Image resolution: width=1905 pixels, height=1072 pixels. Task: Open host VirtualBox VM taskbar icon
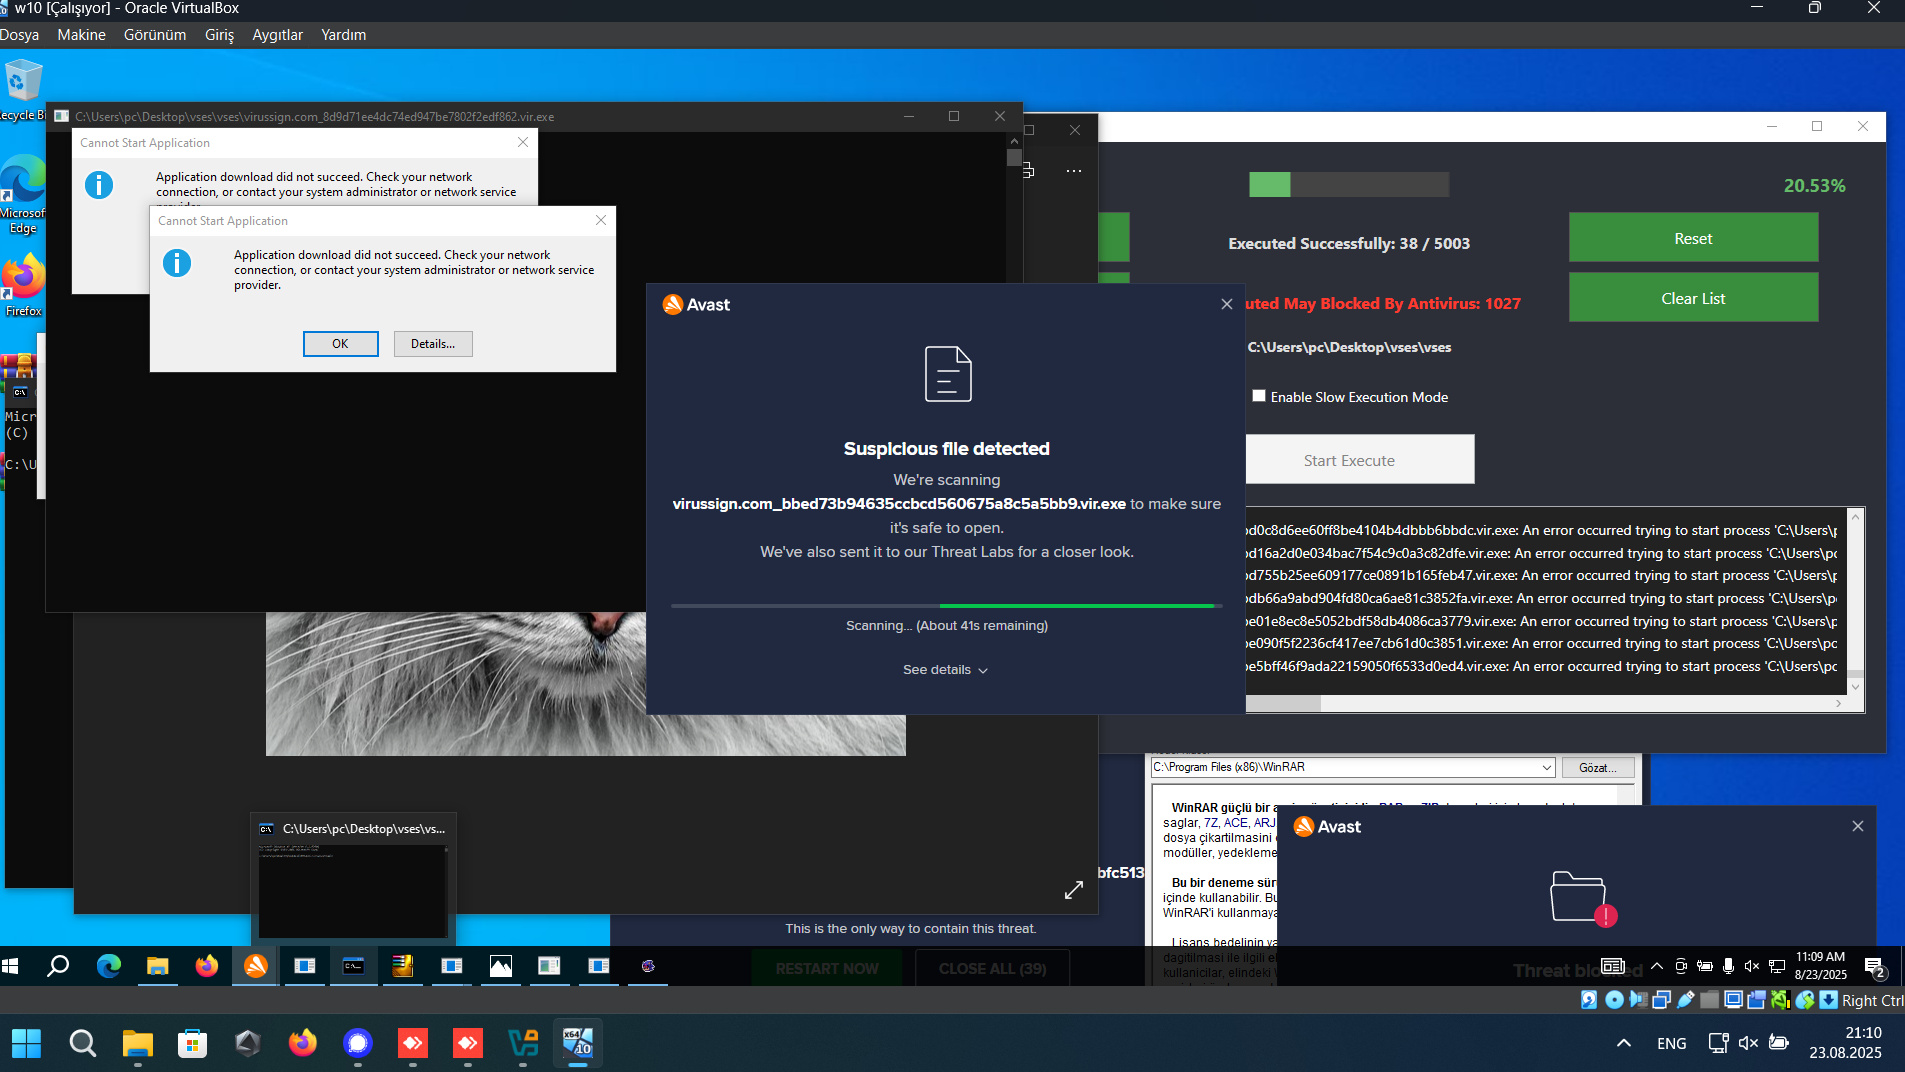click(578, 1044)
